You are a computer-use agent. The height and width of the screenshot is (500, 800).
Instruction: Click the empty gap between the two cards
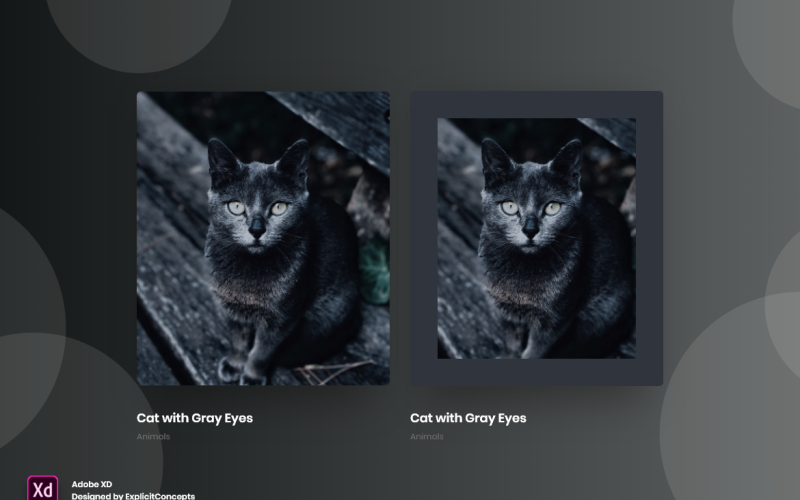click(x=400, y=240)
